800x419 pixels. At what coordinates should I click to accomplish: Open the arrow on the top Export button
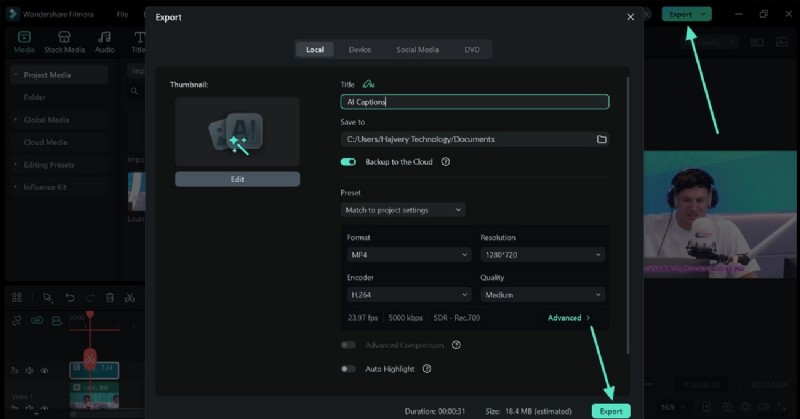[703, 14]
